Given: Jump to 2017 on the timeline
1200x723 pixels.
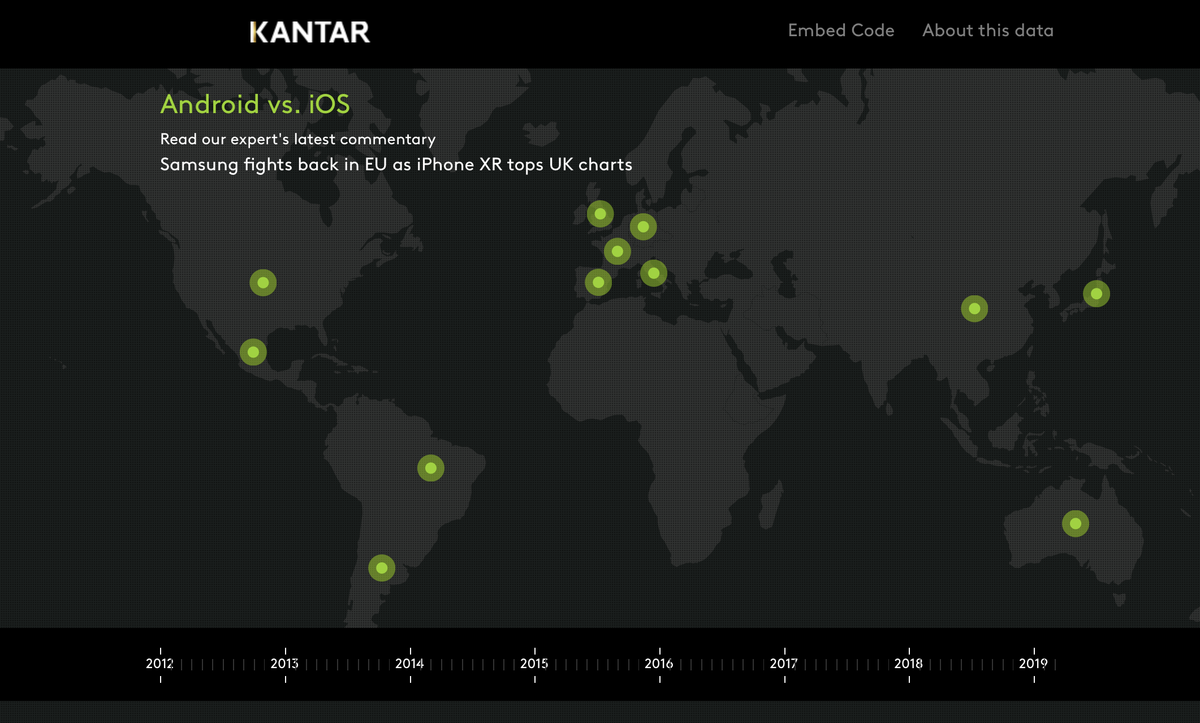Looking at the screenshot, I should 784,663.
